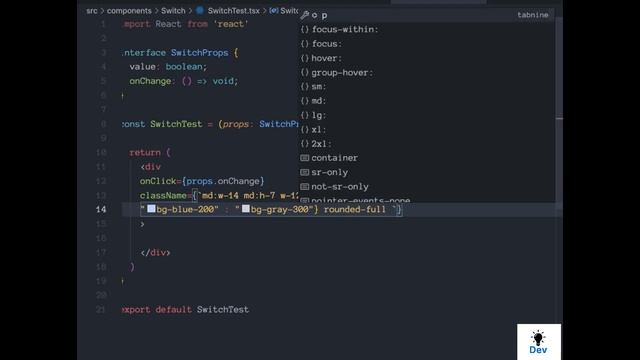Click export default SwitchTest line
The height and width of the screenshot is (360, 640).
click(x=185, y=309)
